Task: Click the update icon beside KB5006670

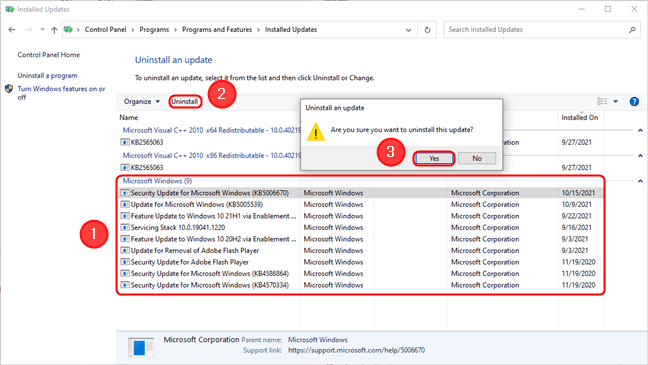Action: pyautogui.click(x=125, y=193)
